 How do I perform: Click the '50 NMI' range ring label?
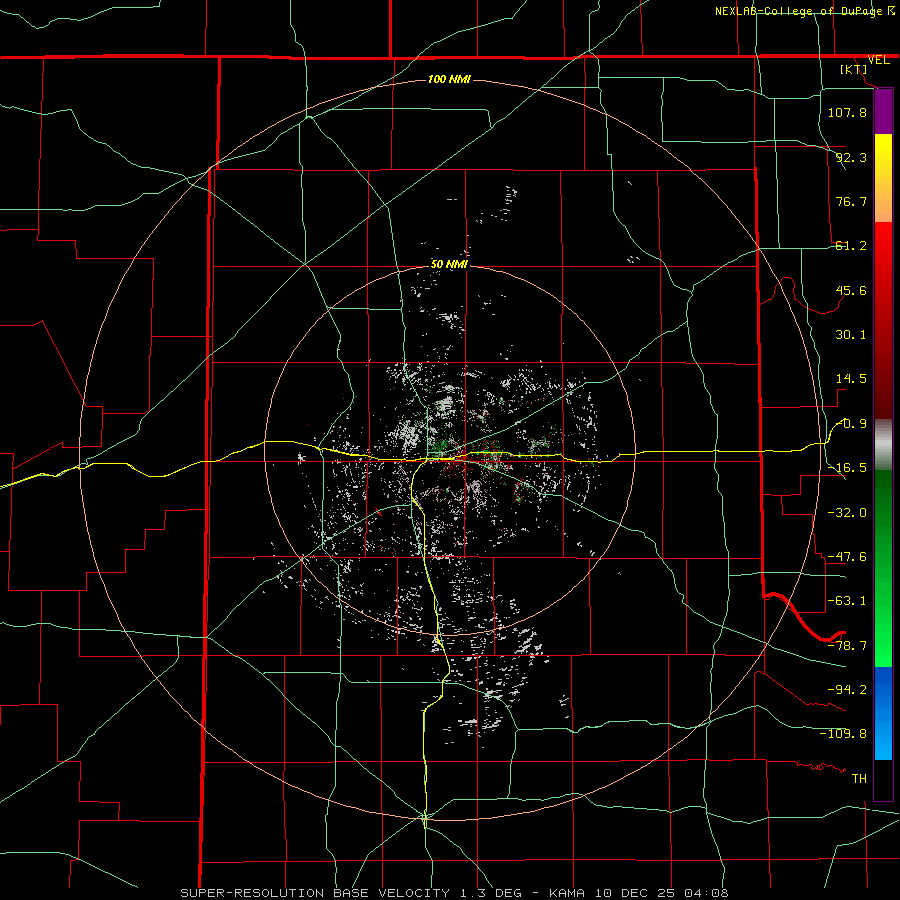click(x=449, y=264)
